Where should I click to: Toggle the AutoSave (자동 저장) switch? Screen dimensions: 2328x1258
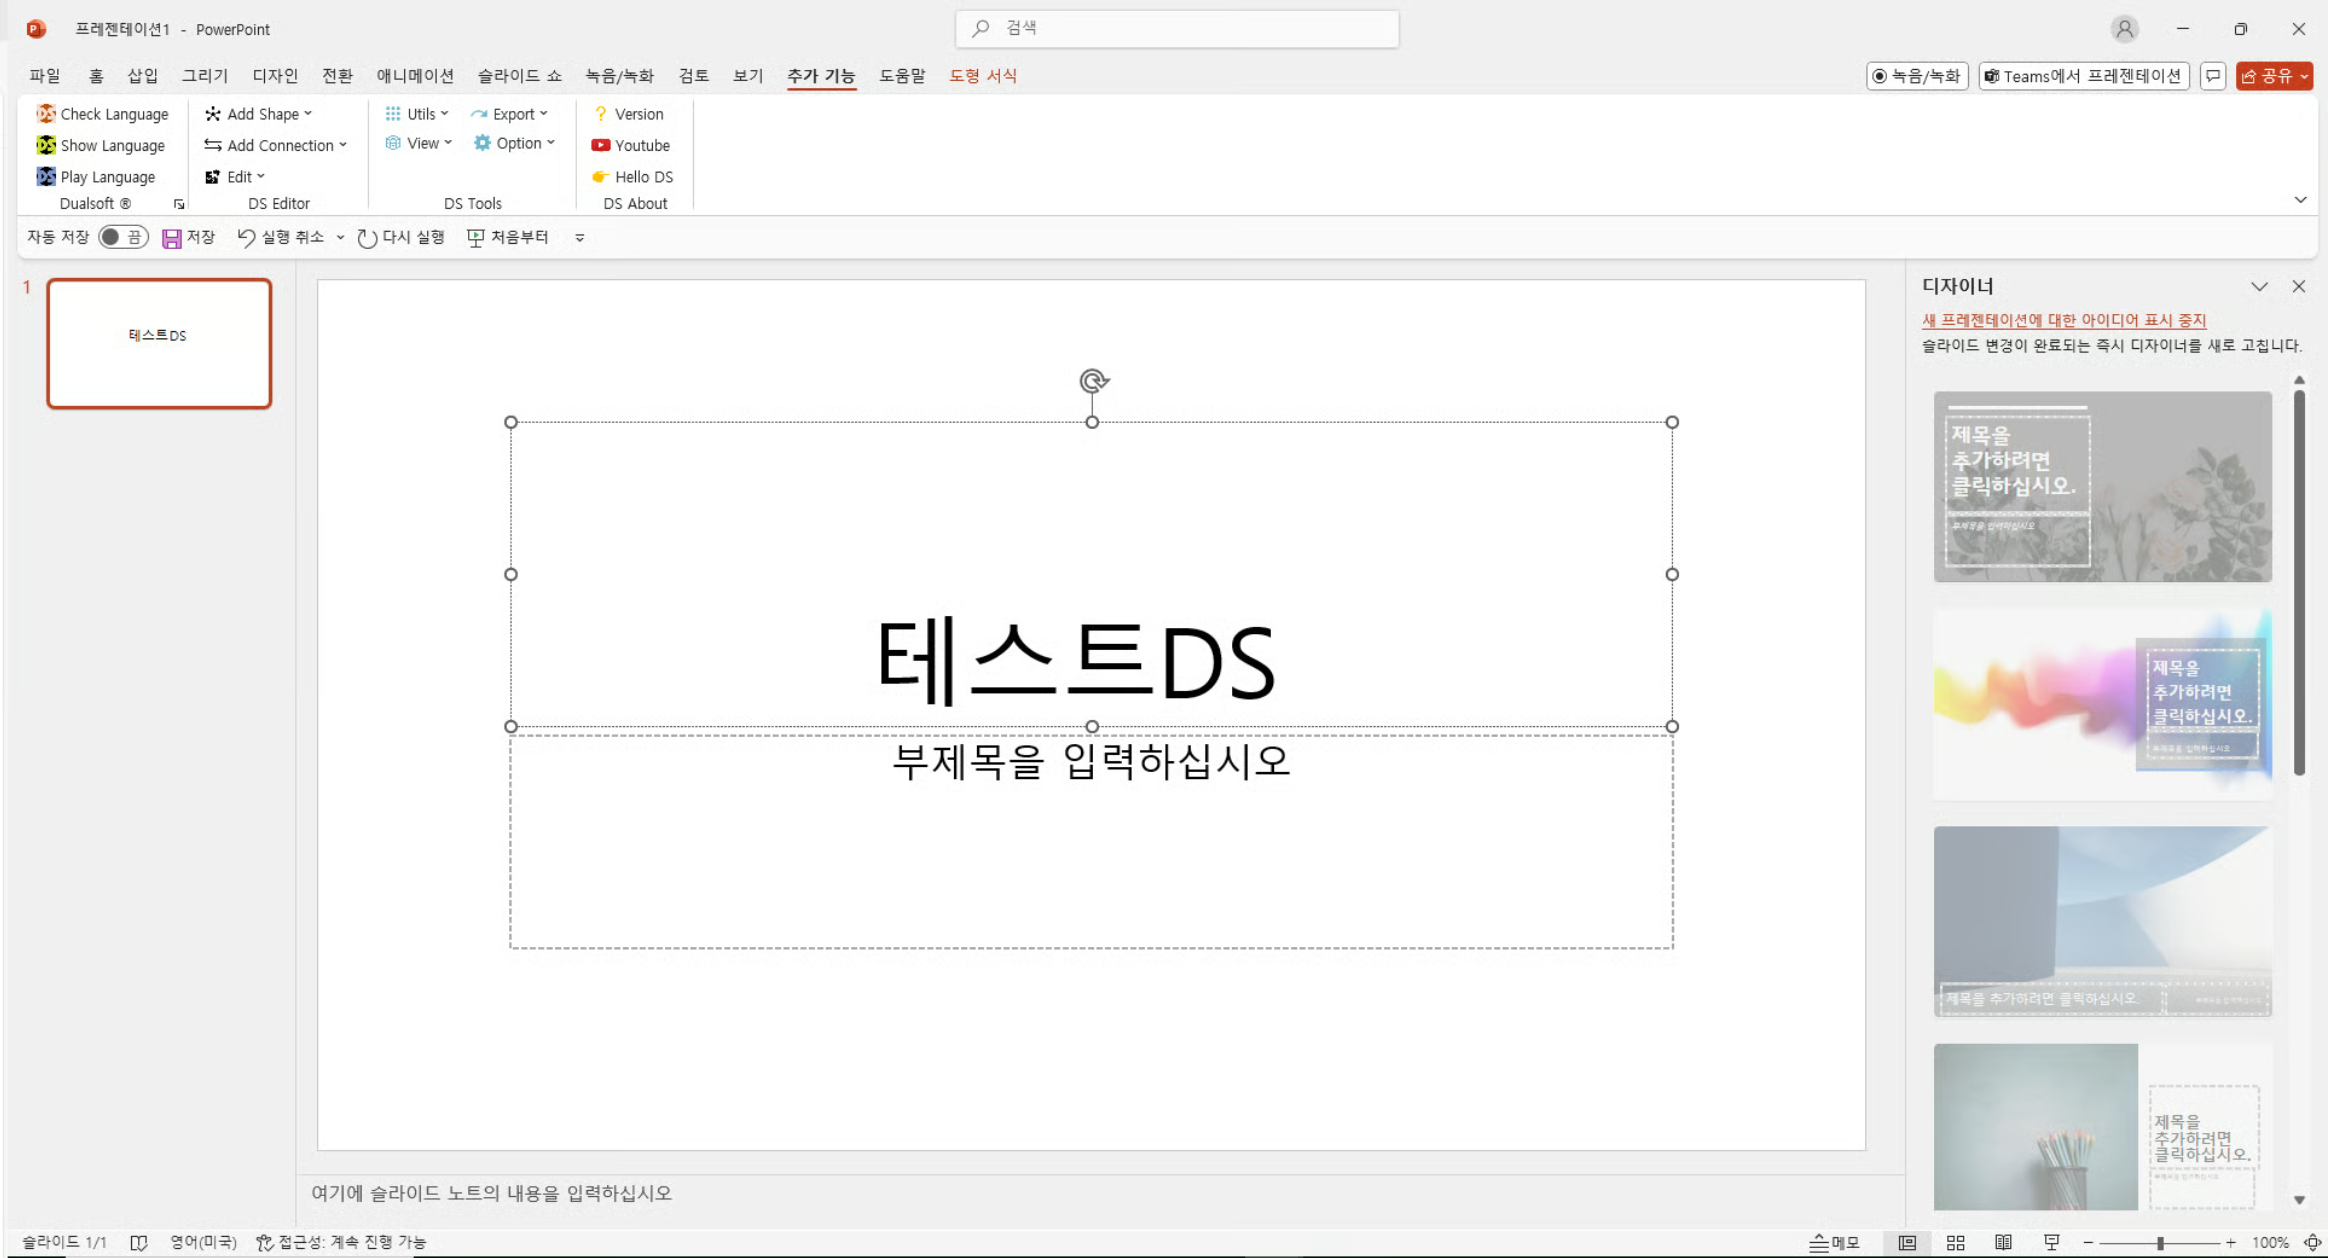[x=123, y=237]
